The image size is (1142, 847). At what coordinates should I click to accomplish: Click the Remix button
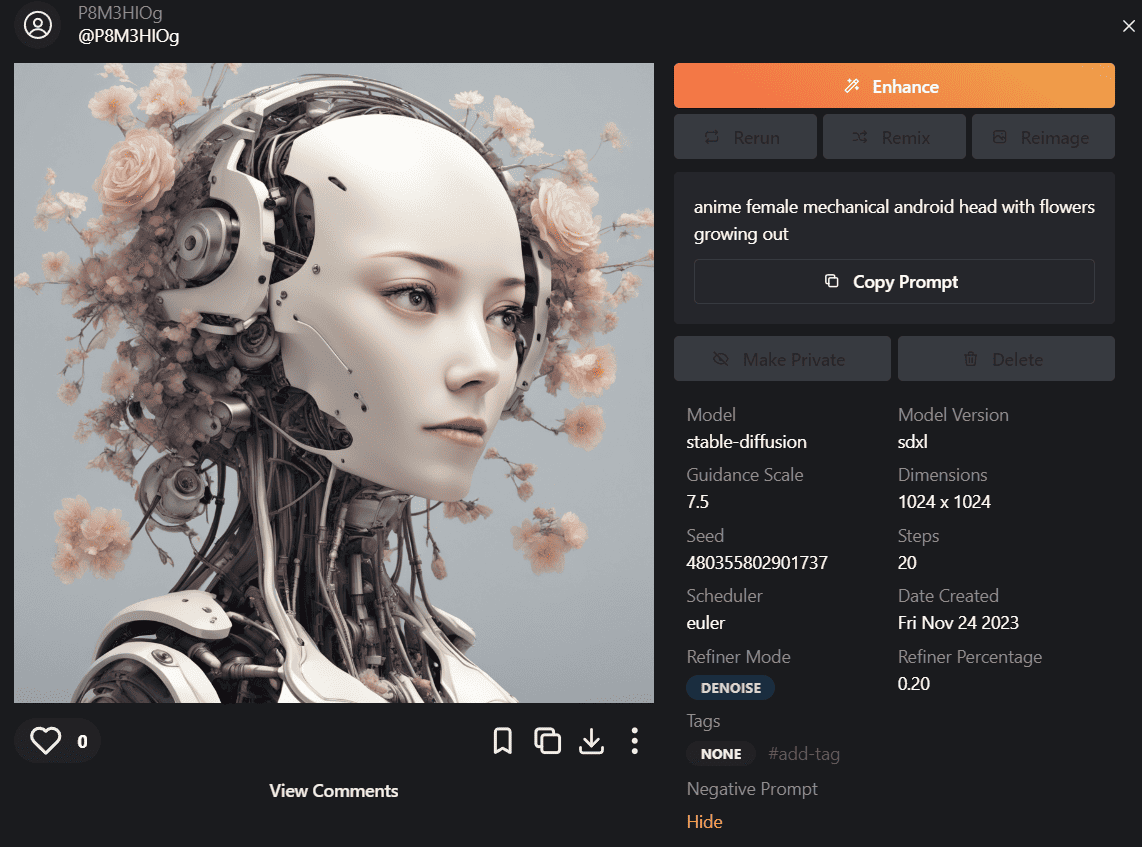[894, 137]
